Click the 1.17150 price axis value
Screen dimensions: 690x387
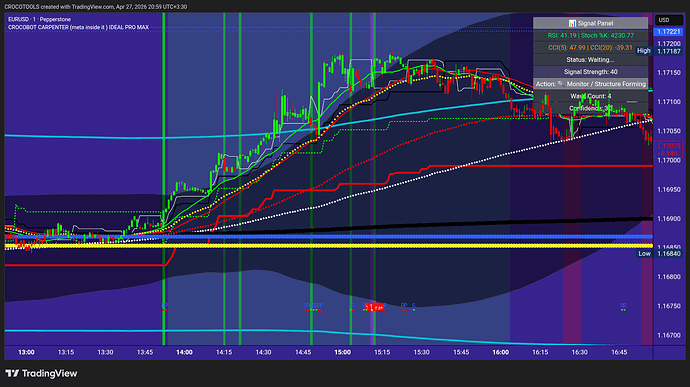[668, 73]
